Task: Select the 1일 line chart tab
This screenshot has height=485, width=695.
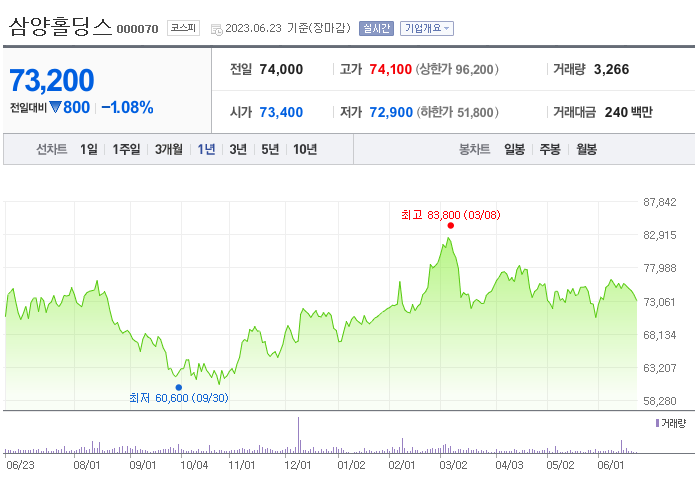Action: (x=89, y=149)
